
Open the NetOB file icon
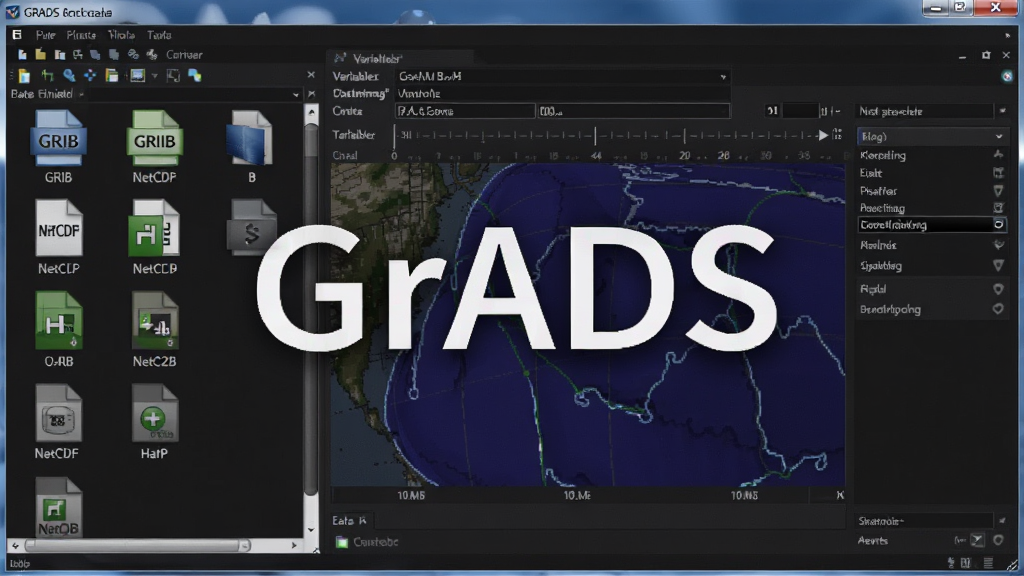[x=59, y=508]
